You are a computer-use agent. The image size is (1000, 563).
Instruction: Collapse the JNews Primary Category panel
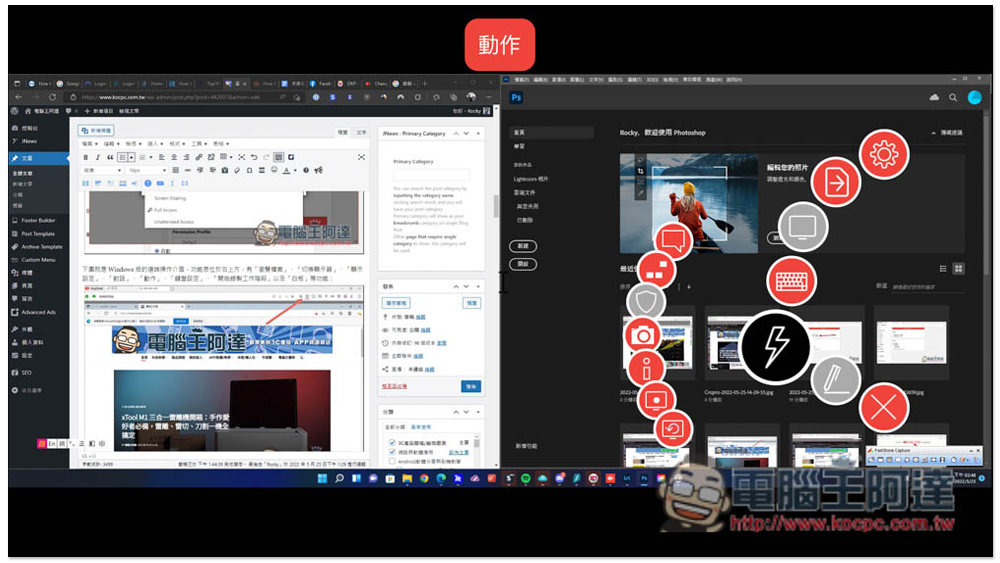(x=478, y=133)
